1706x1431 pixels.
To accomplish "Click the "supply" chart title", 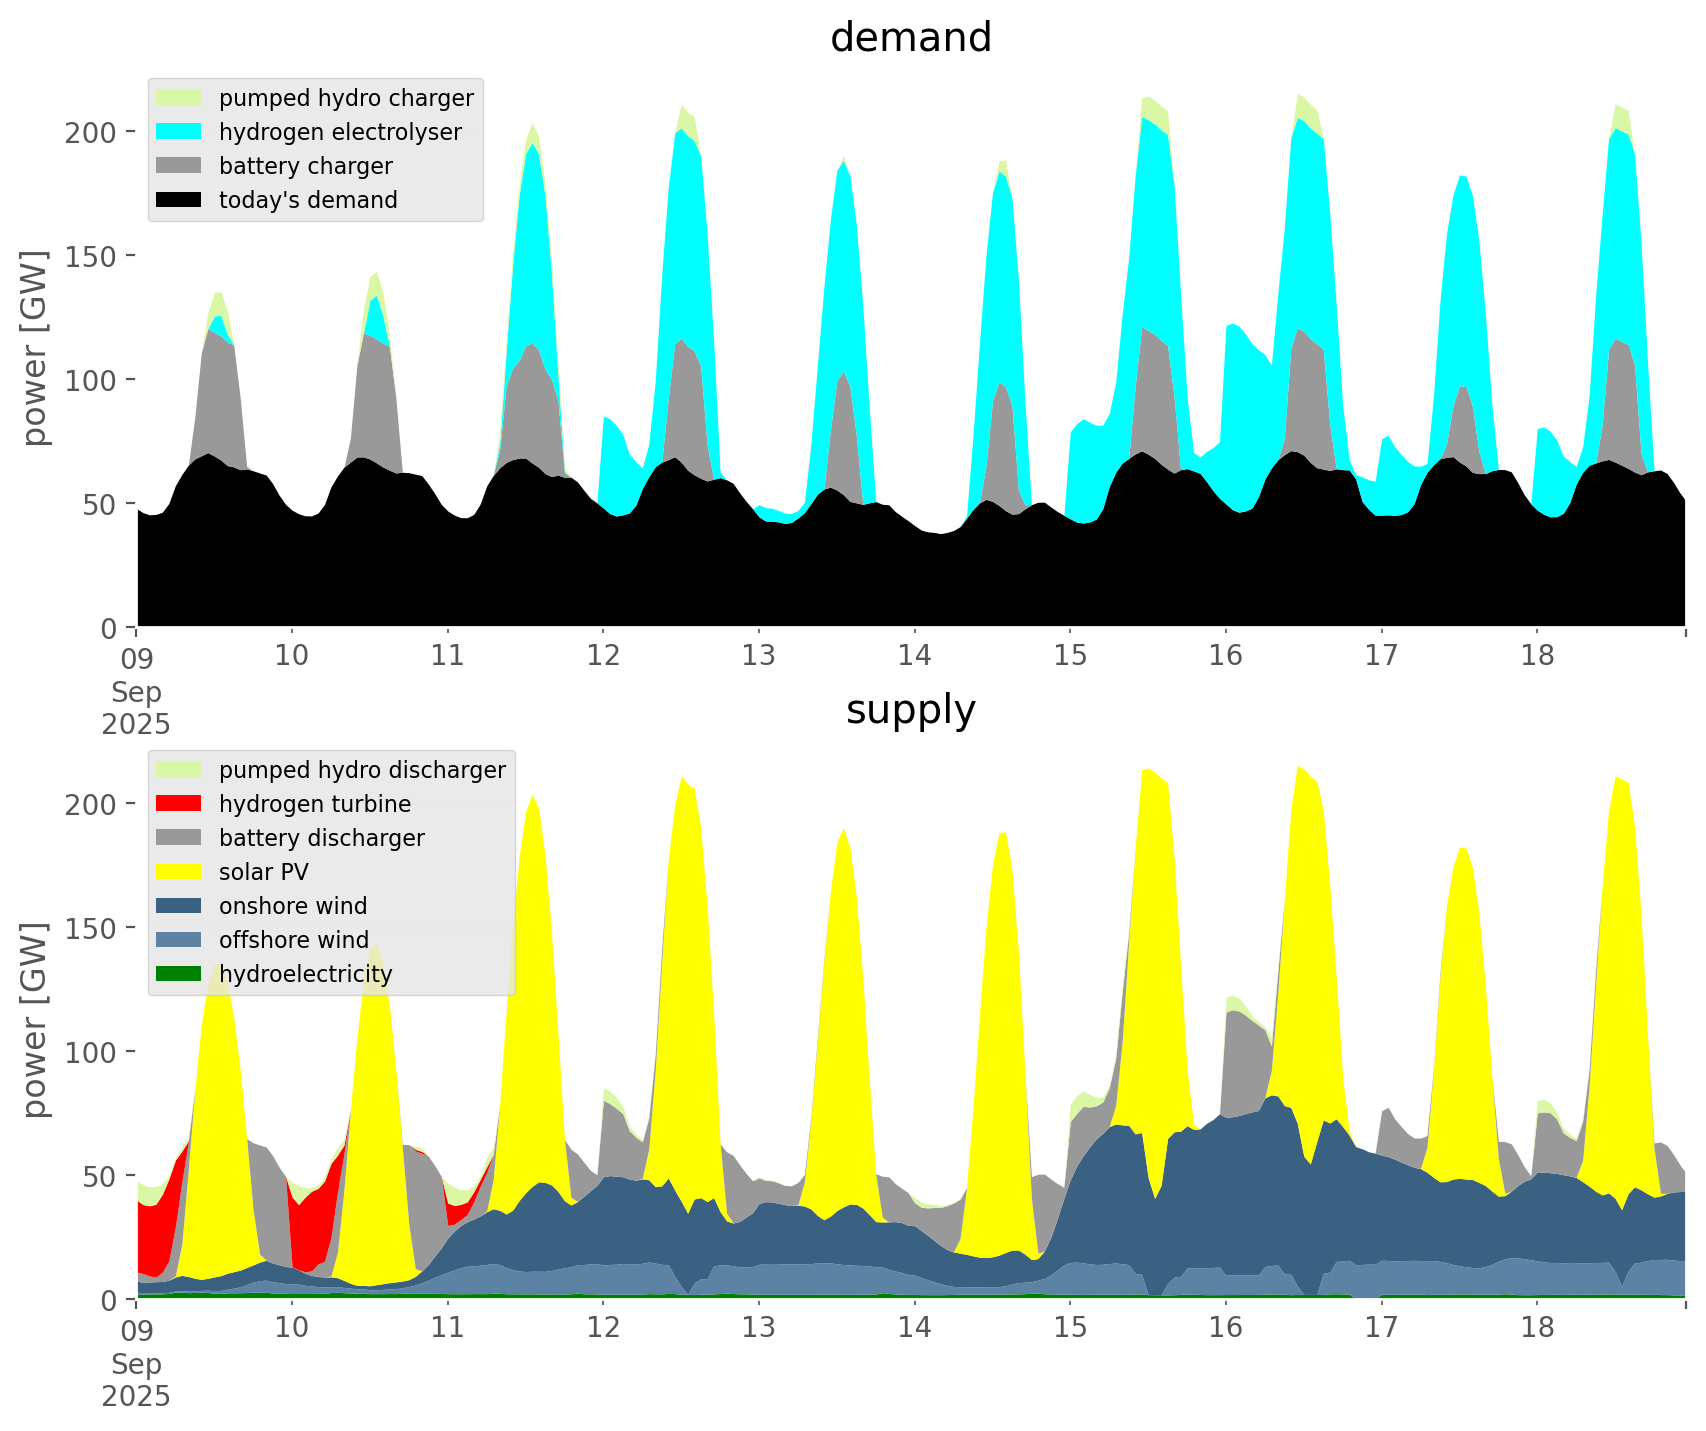I will click(910, 710).
